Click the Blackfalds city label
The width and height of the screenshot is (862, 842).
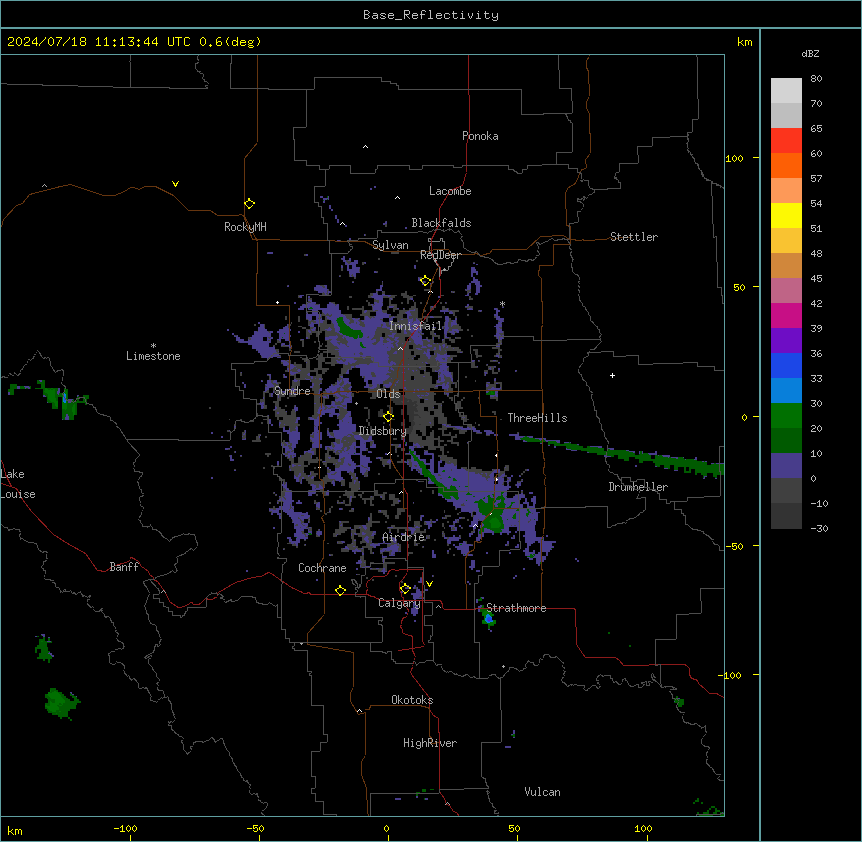point(441,223)
